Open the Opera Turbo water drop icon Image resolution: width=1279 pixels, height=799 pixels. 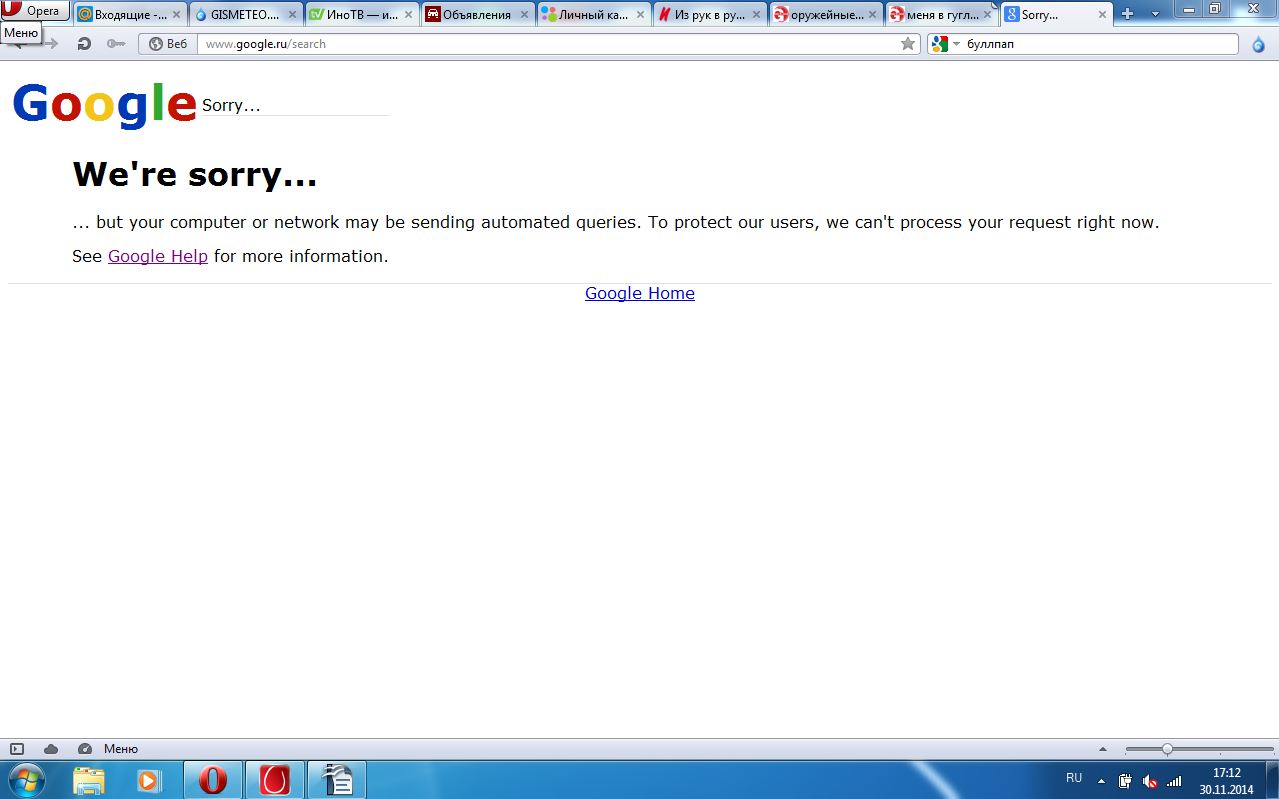point(1258,44)
